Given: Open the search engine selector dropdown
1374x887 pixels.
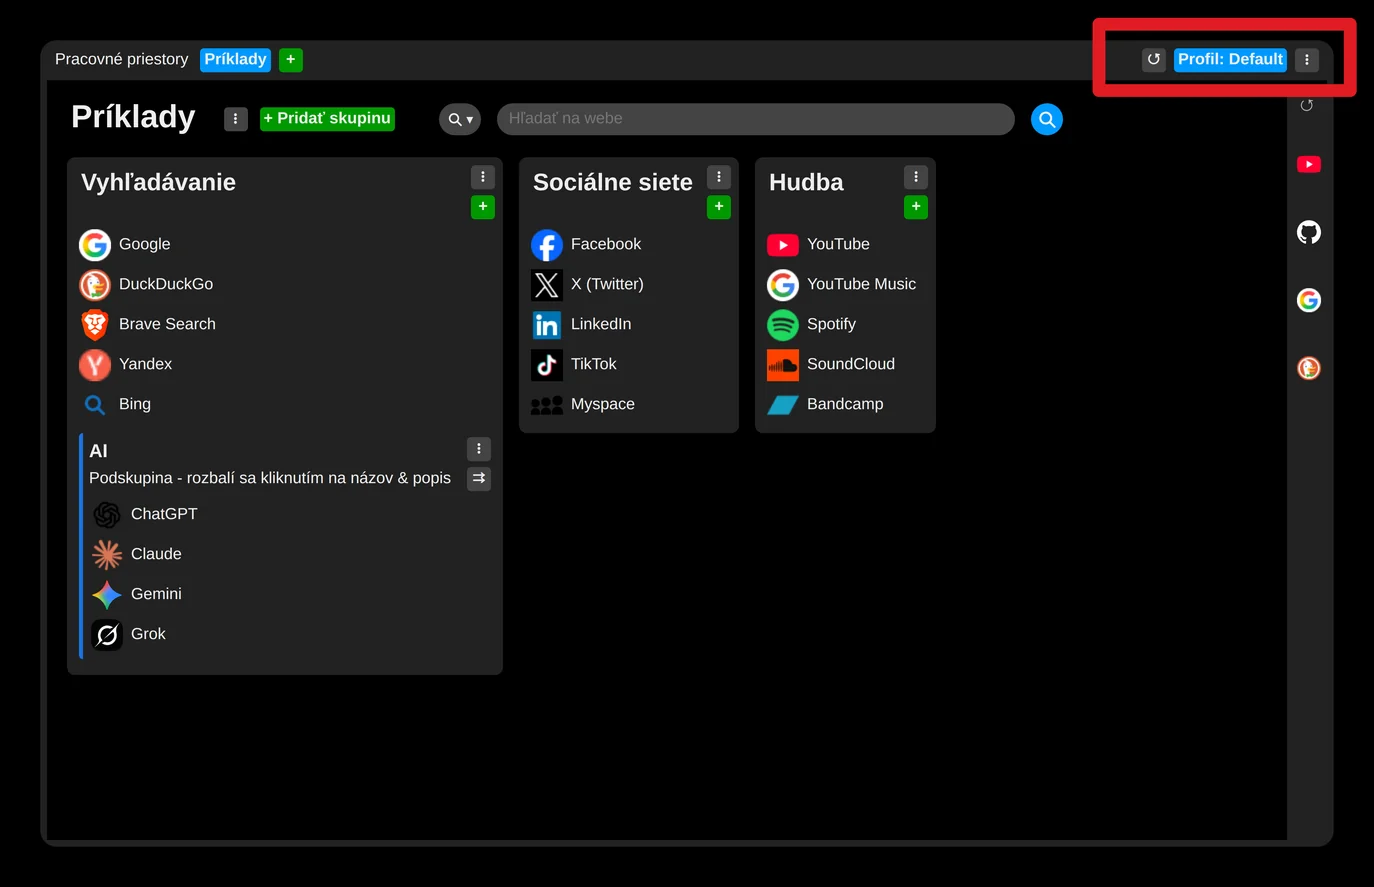Looking at the screenshot, I should click(x=460, y=119).
